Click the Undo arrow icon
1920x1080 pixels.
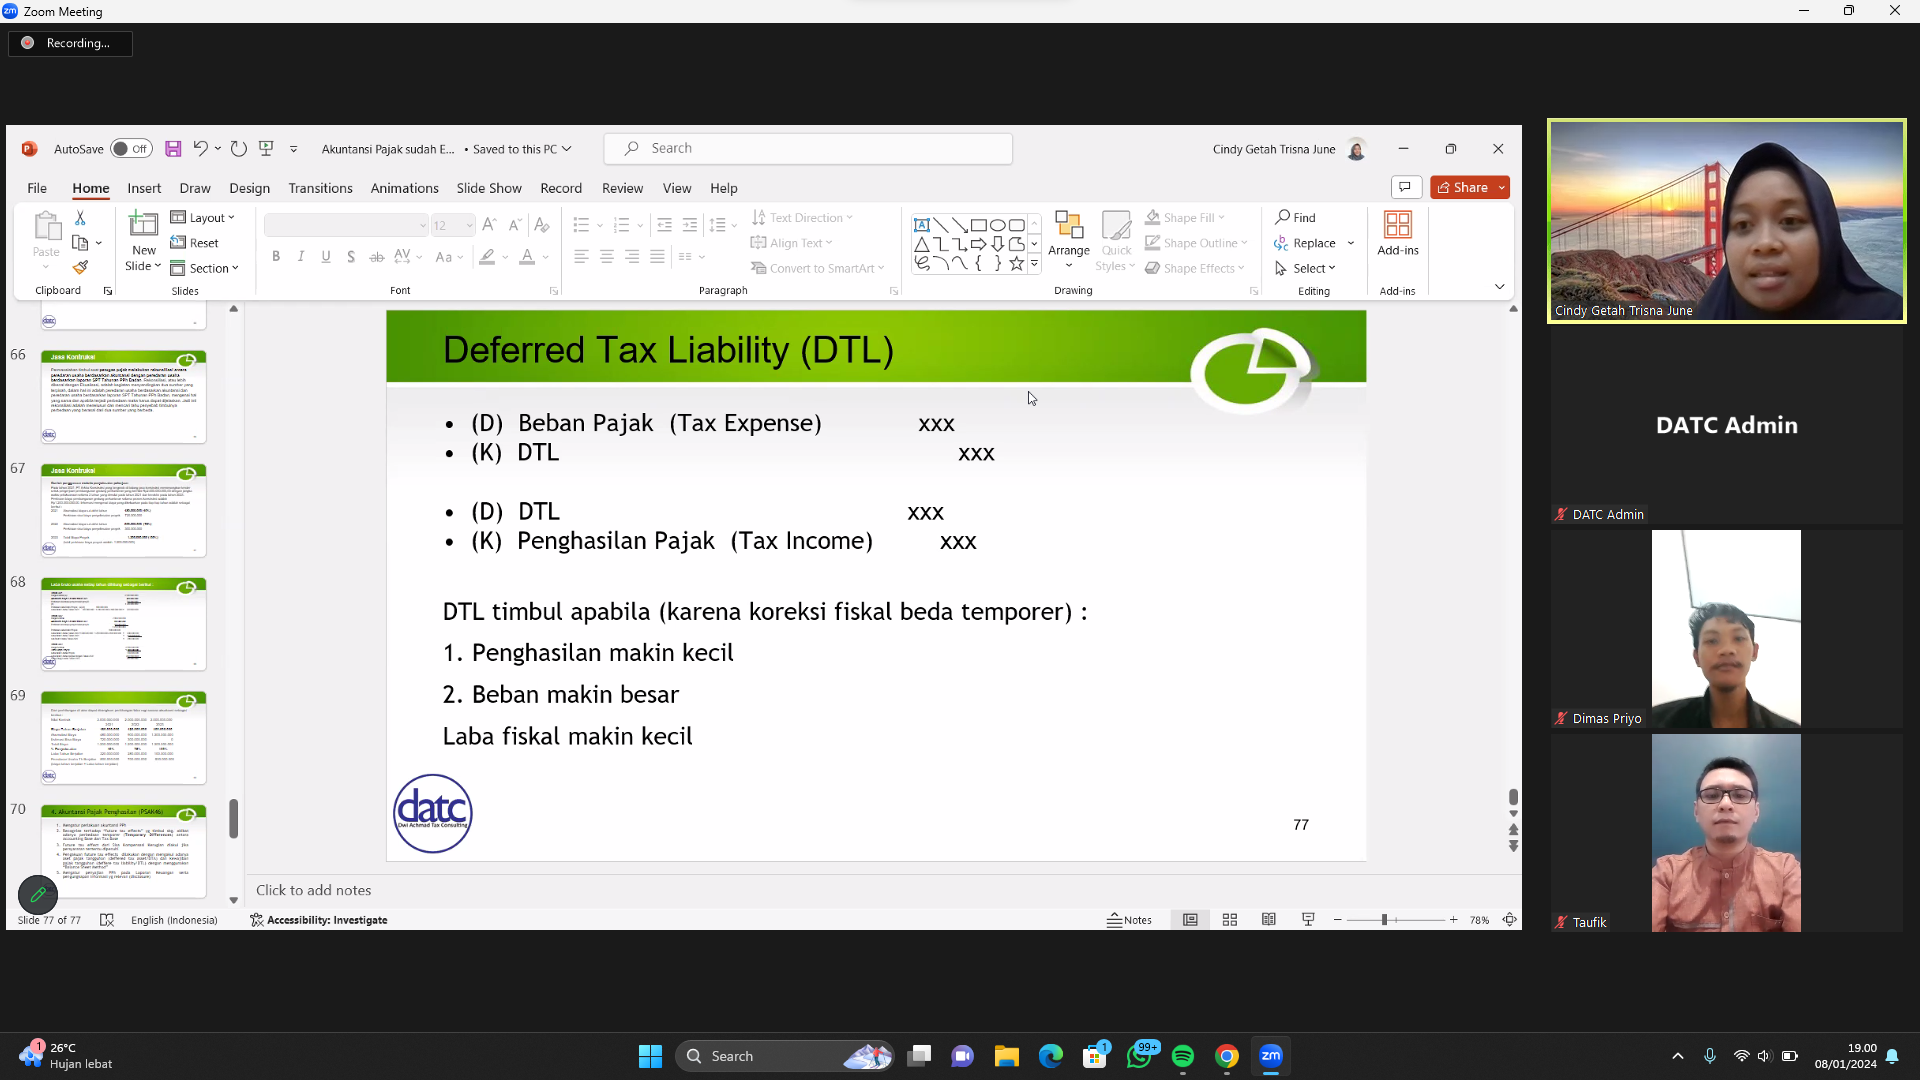tap(200, 149)
